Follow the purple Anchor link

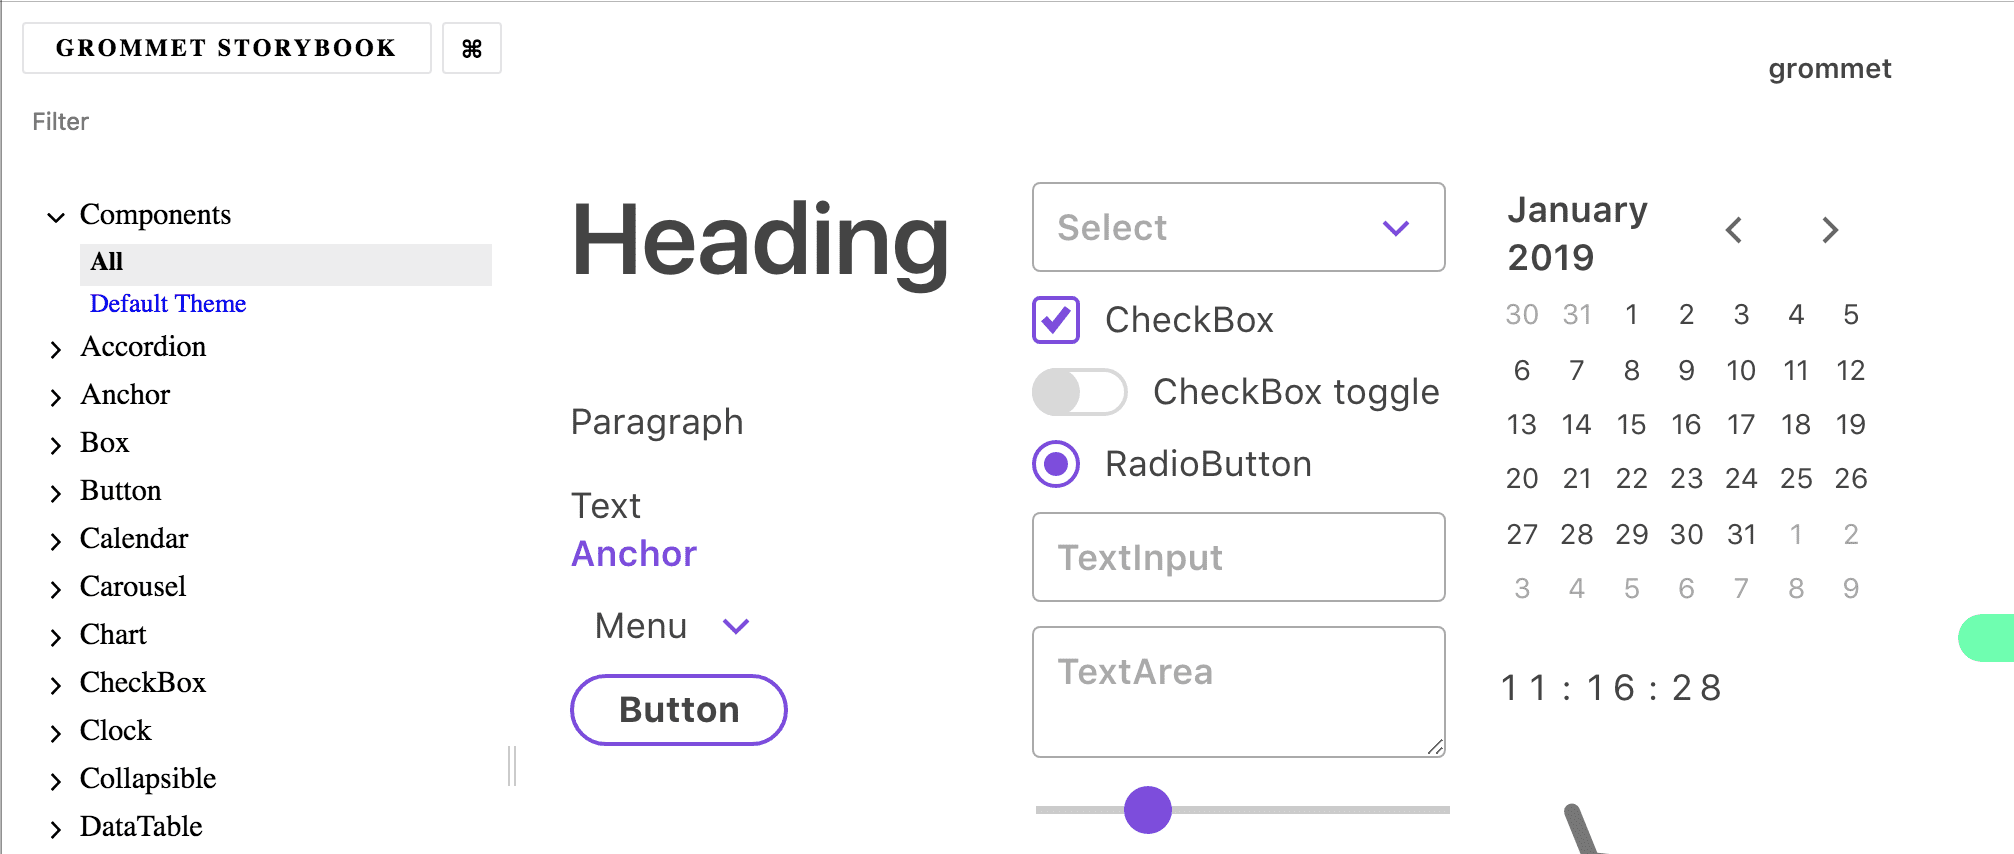[634, 554]
